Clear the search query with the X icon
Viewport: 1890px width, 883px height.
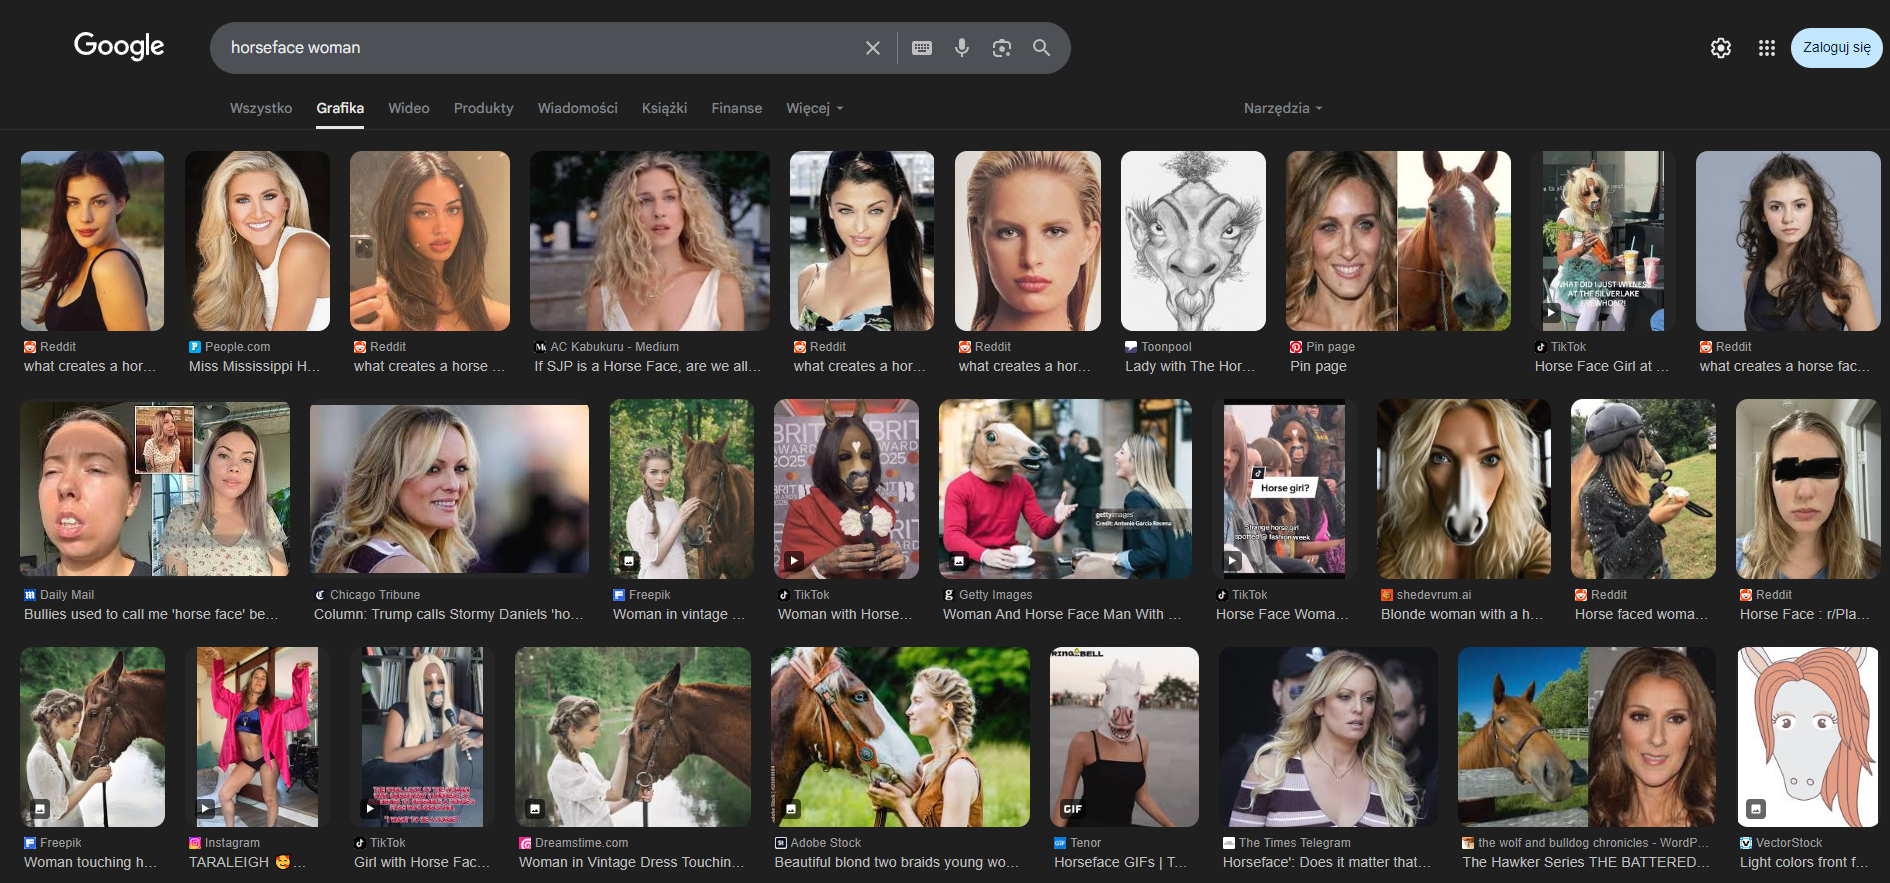click(x=873, y=48)
